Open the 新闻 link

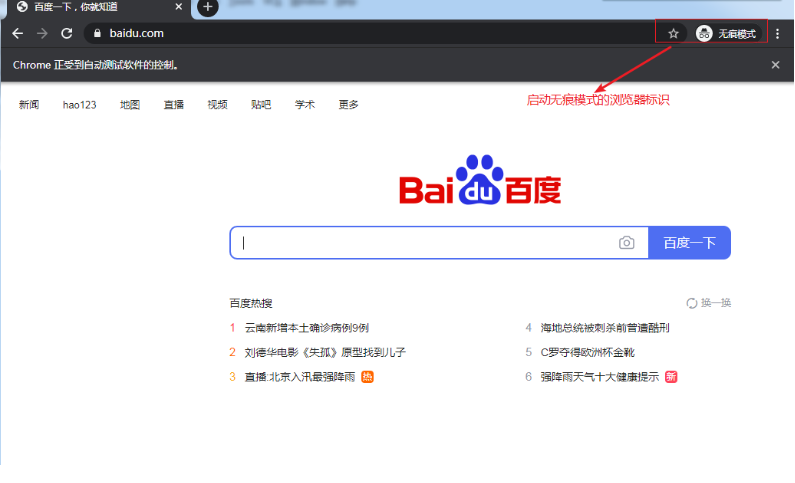pos(29,104)
